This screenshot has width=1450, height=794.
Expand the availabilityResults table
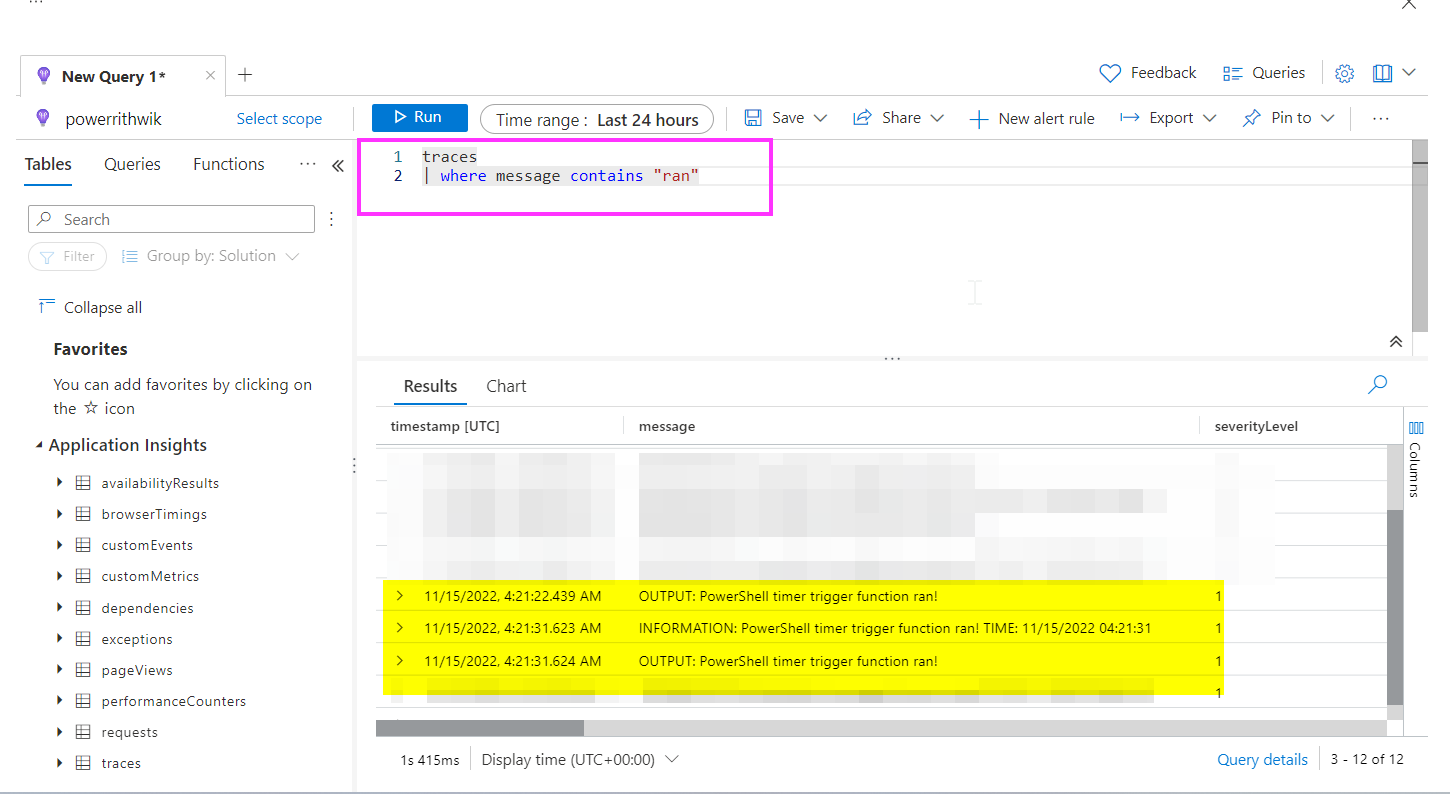[x=60, y=483]
